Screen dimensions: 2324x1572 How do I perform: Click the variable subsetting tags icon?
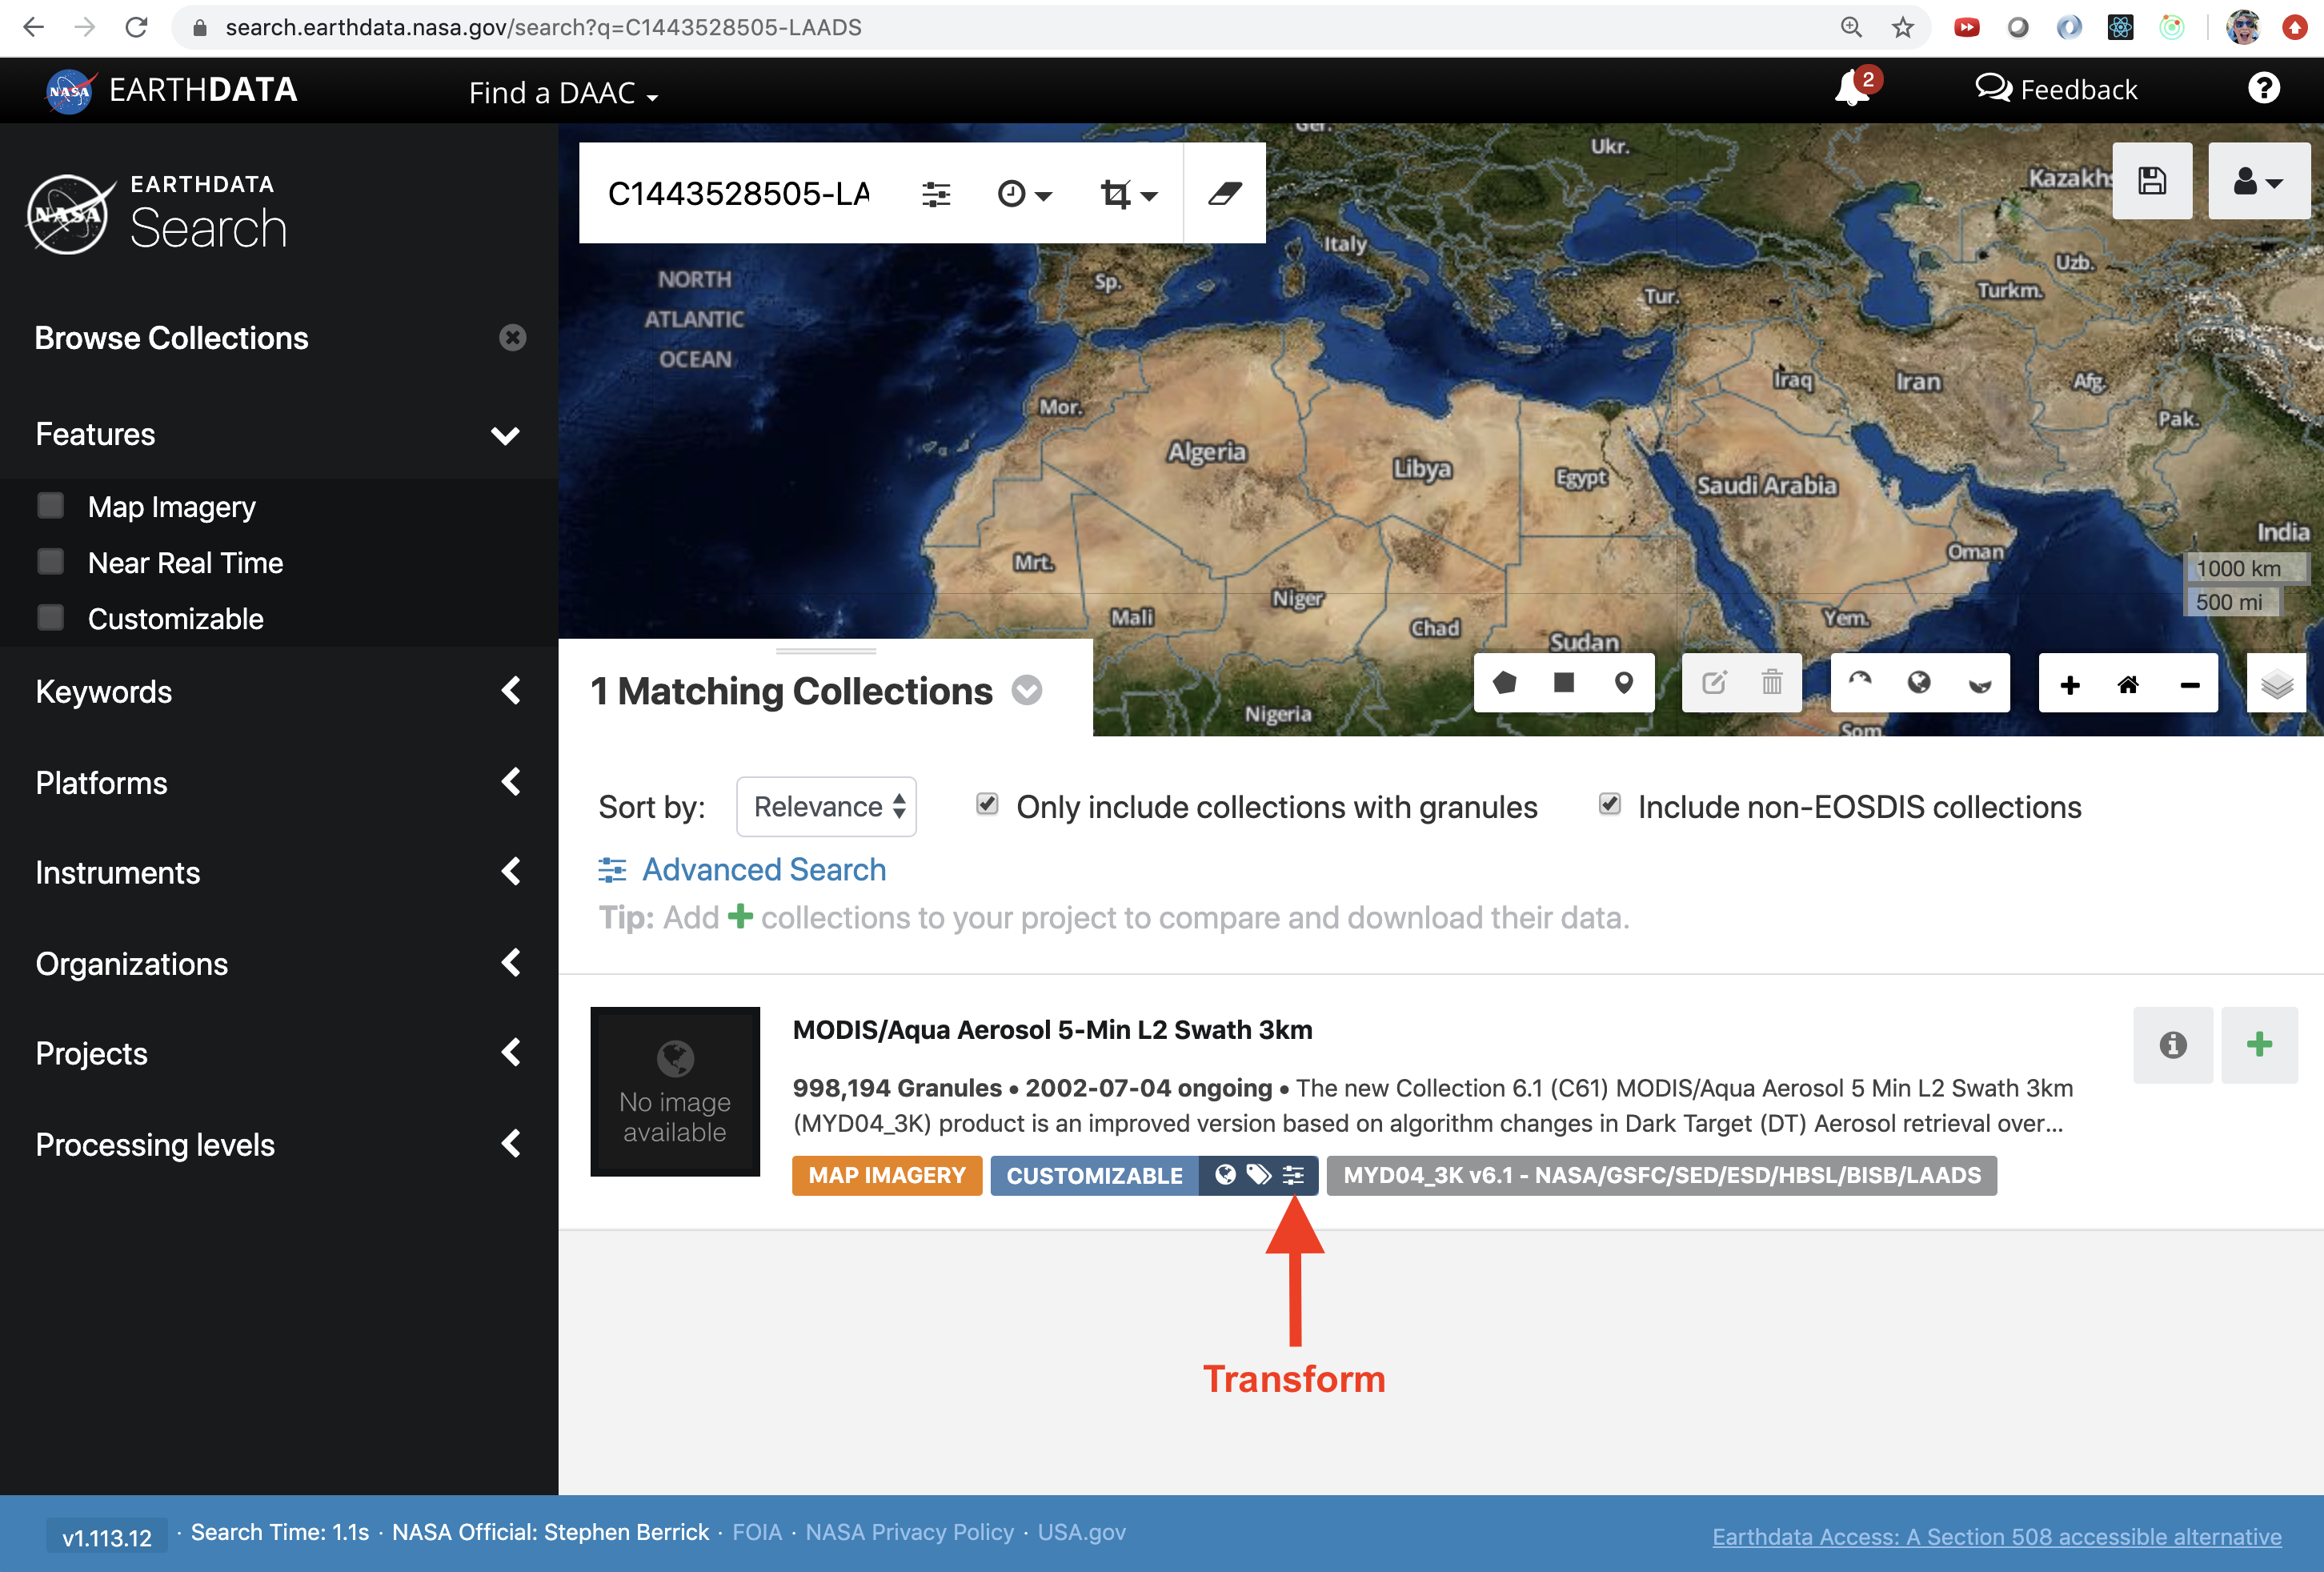(x=1259, y=1175)
